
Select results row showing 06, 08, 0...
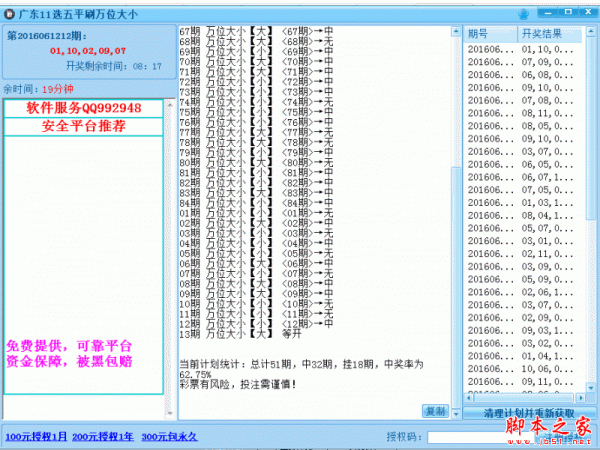point(524,75)
